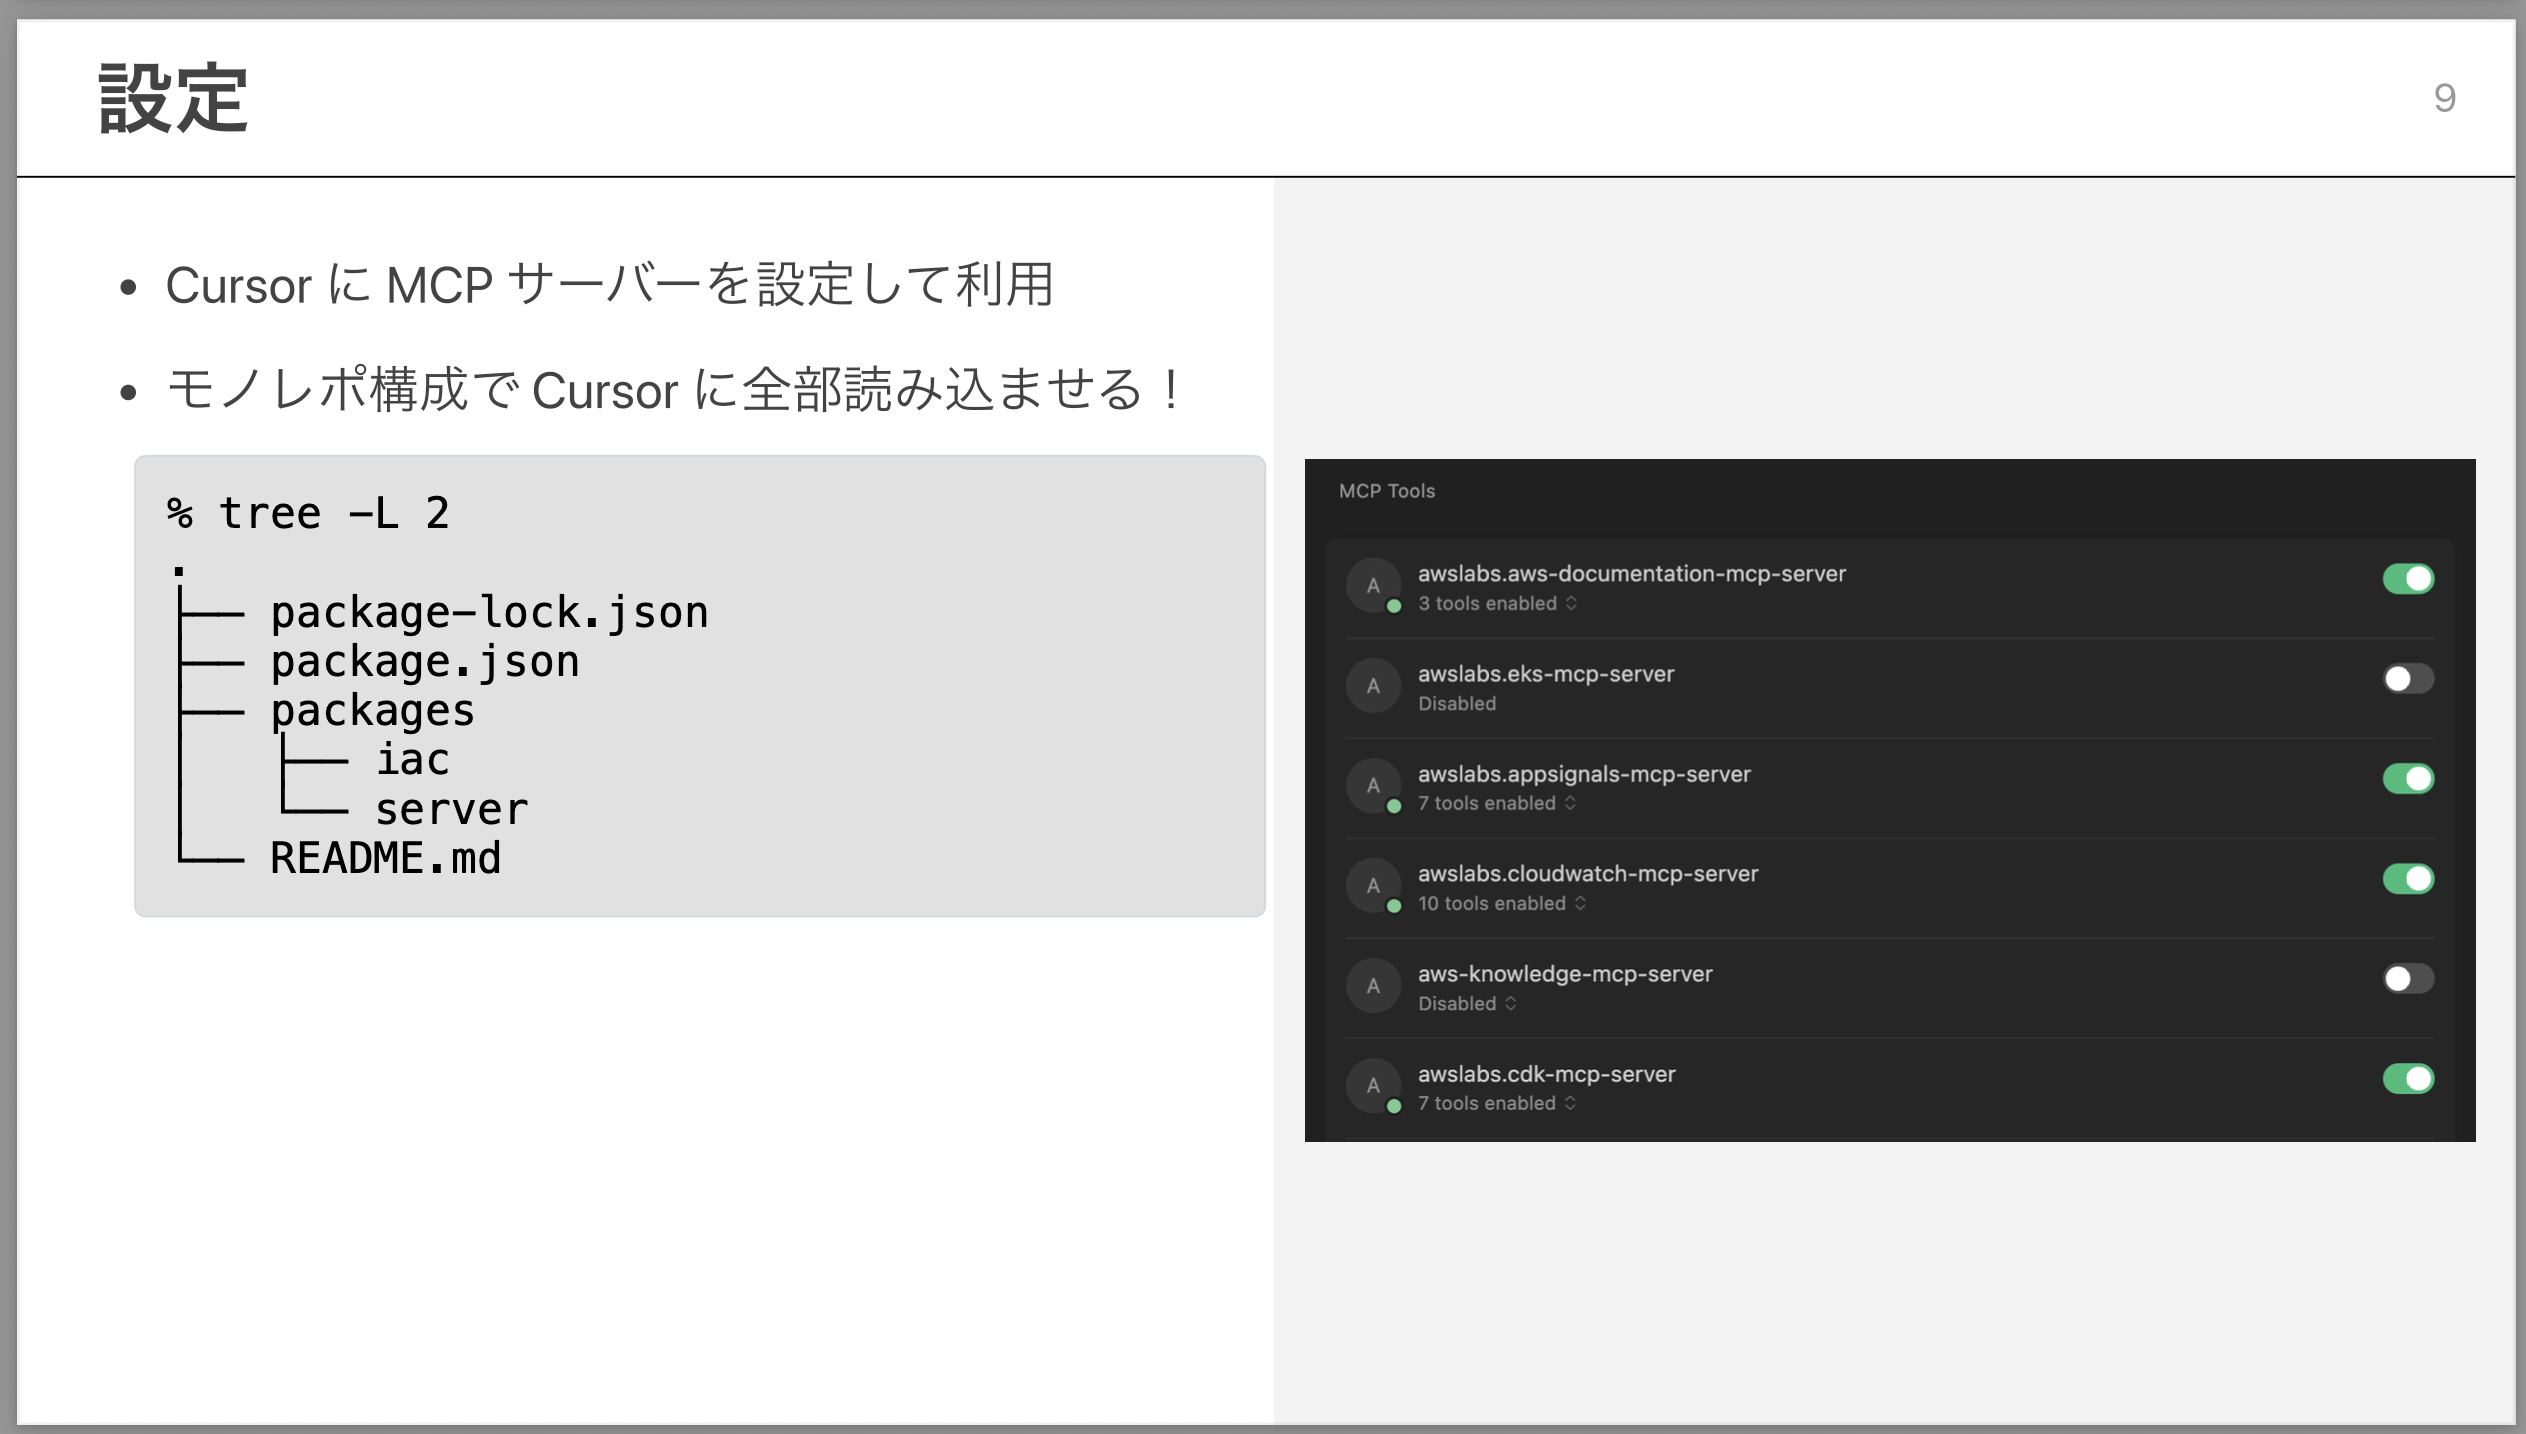Toggle awslabs.cdk-mcp-server switch
2526x1434 pixels.
point(2408,1078)
